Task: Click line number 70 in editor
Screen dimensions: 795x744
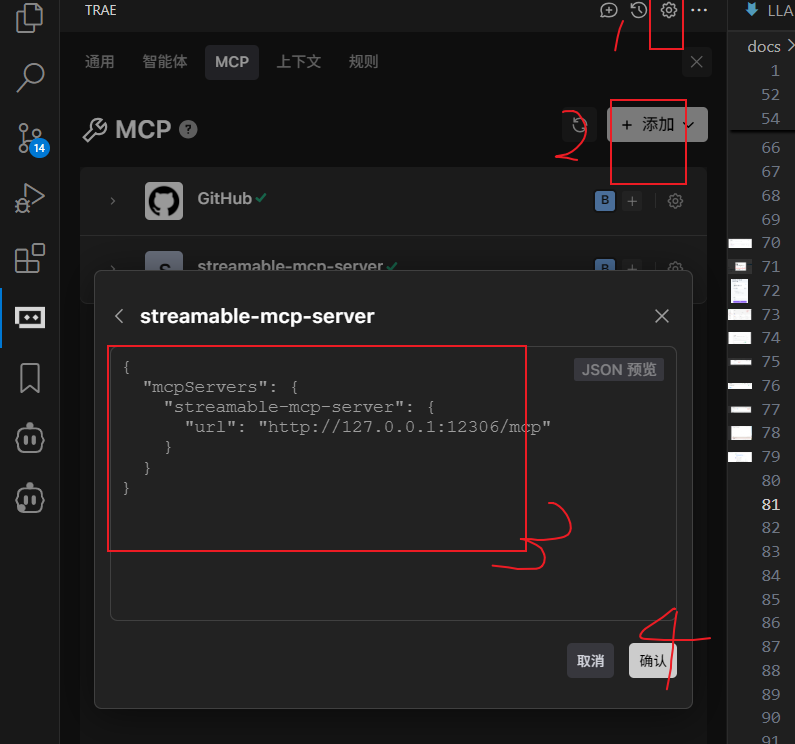Action: tap(771, 243)
